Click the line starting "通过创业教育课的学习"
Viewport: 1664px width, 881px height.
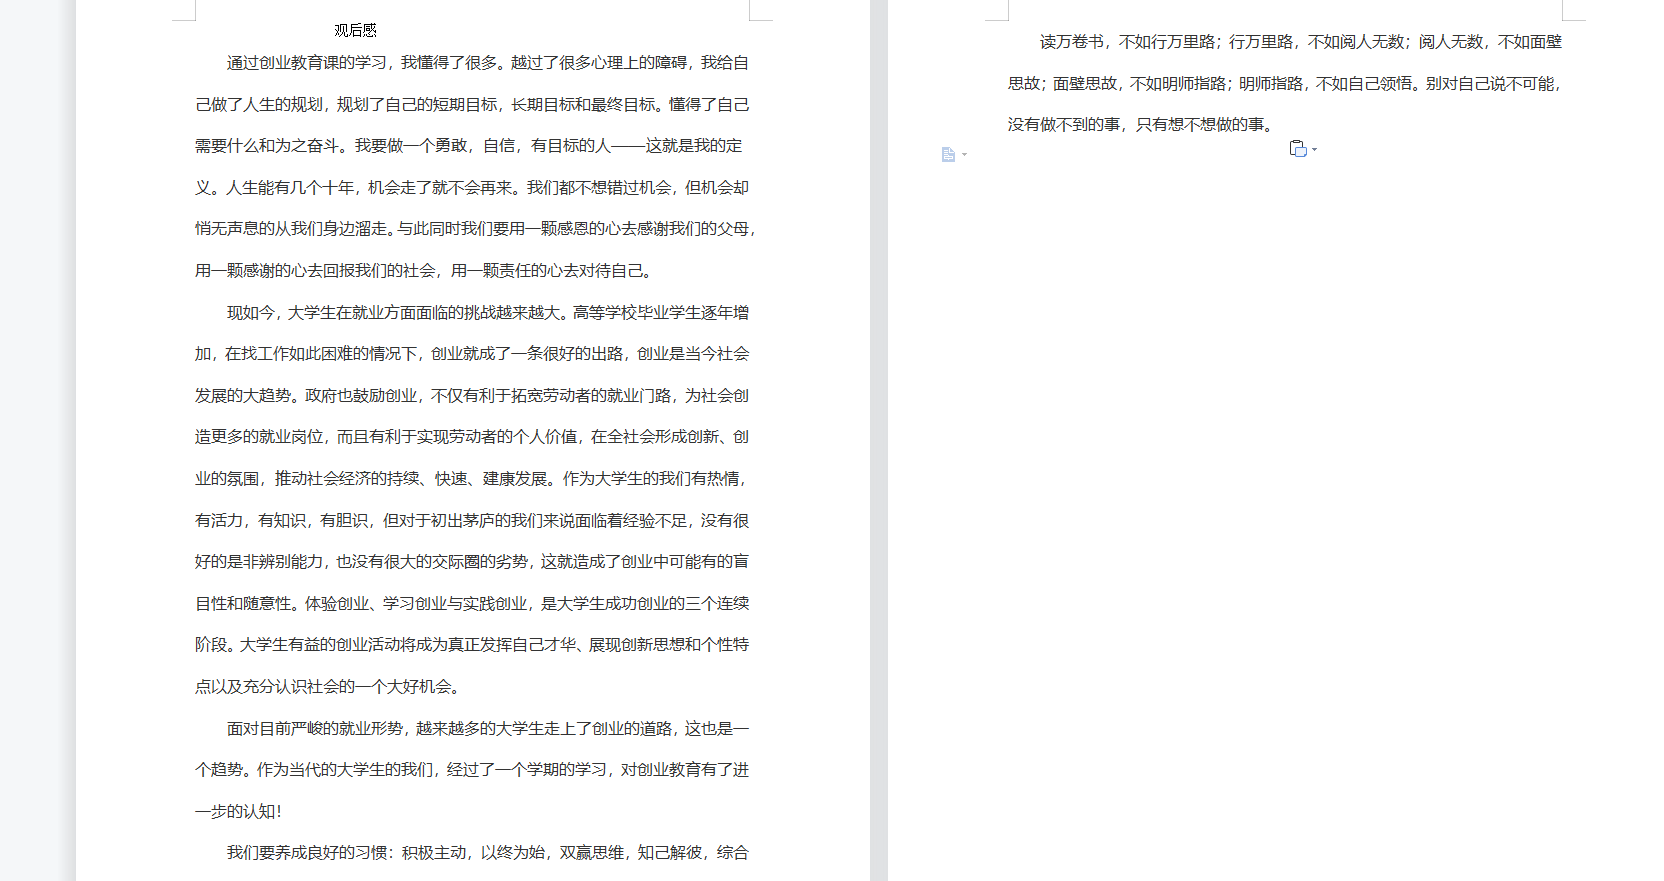(488, 63)
